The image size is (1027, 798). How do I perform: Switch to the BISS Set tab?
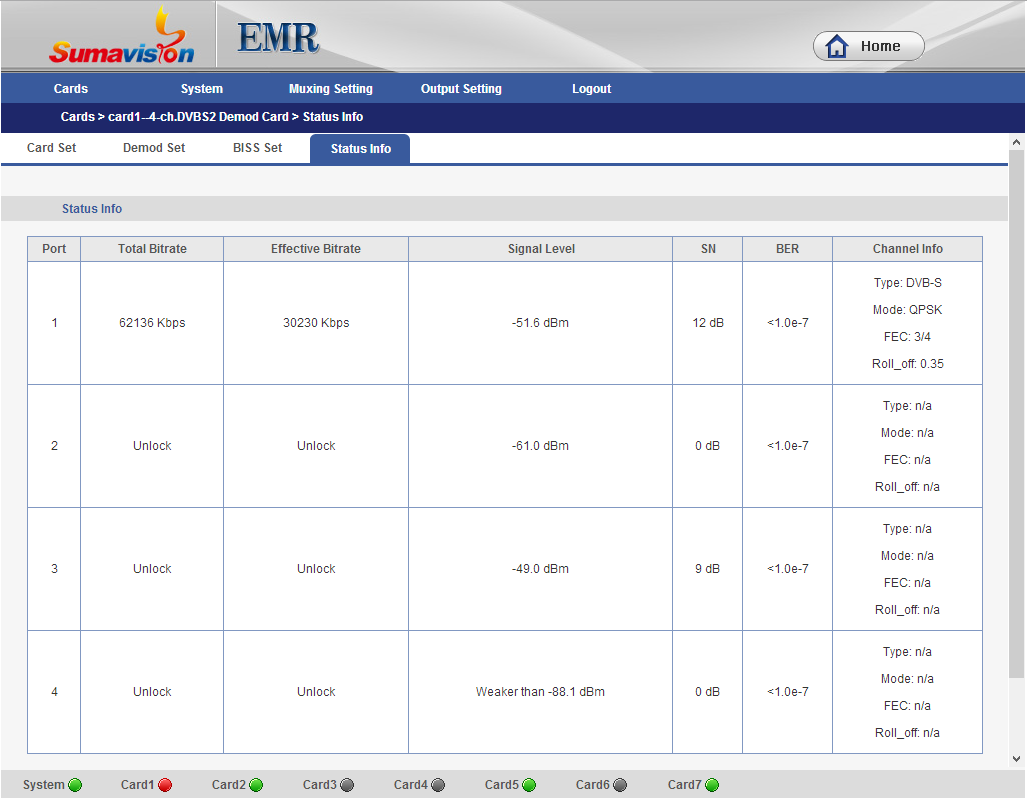(x=257, y=148)
